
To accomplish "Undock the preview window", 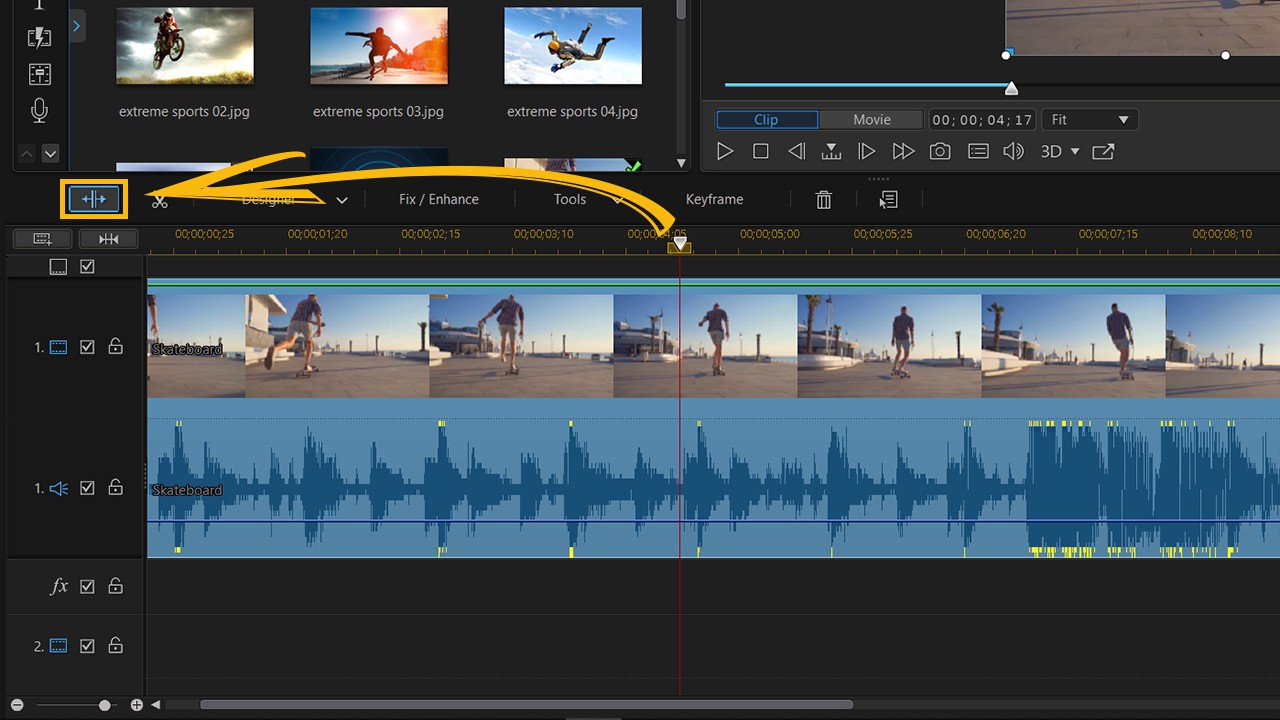I will coord(1103,151).
